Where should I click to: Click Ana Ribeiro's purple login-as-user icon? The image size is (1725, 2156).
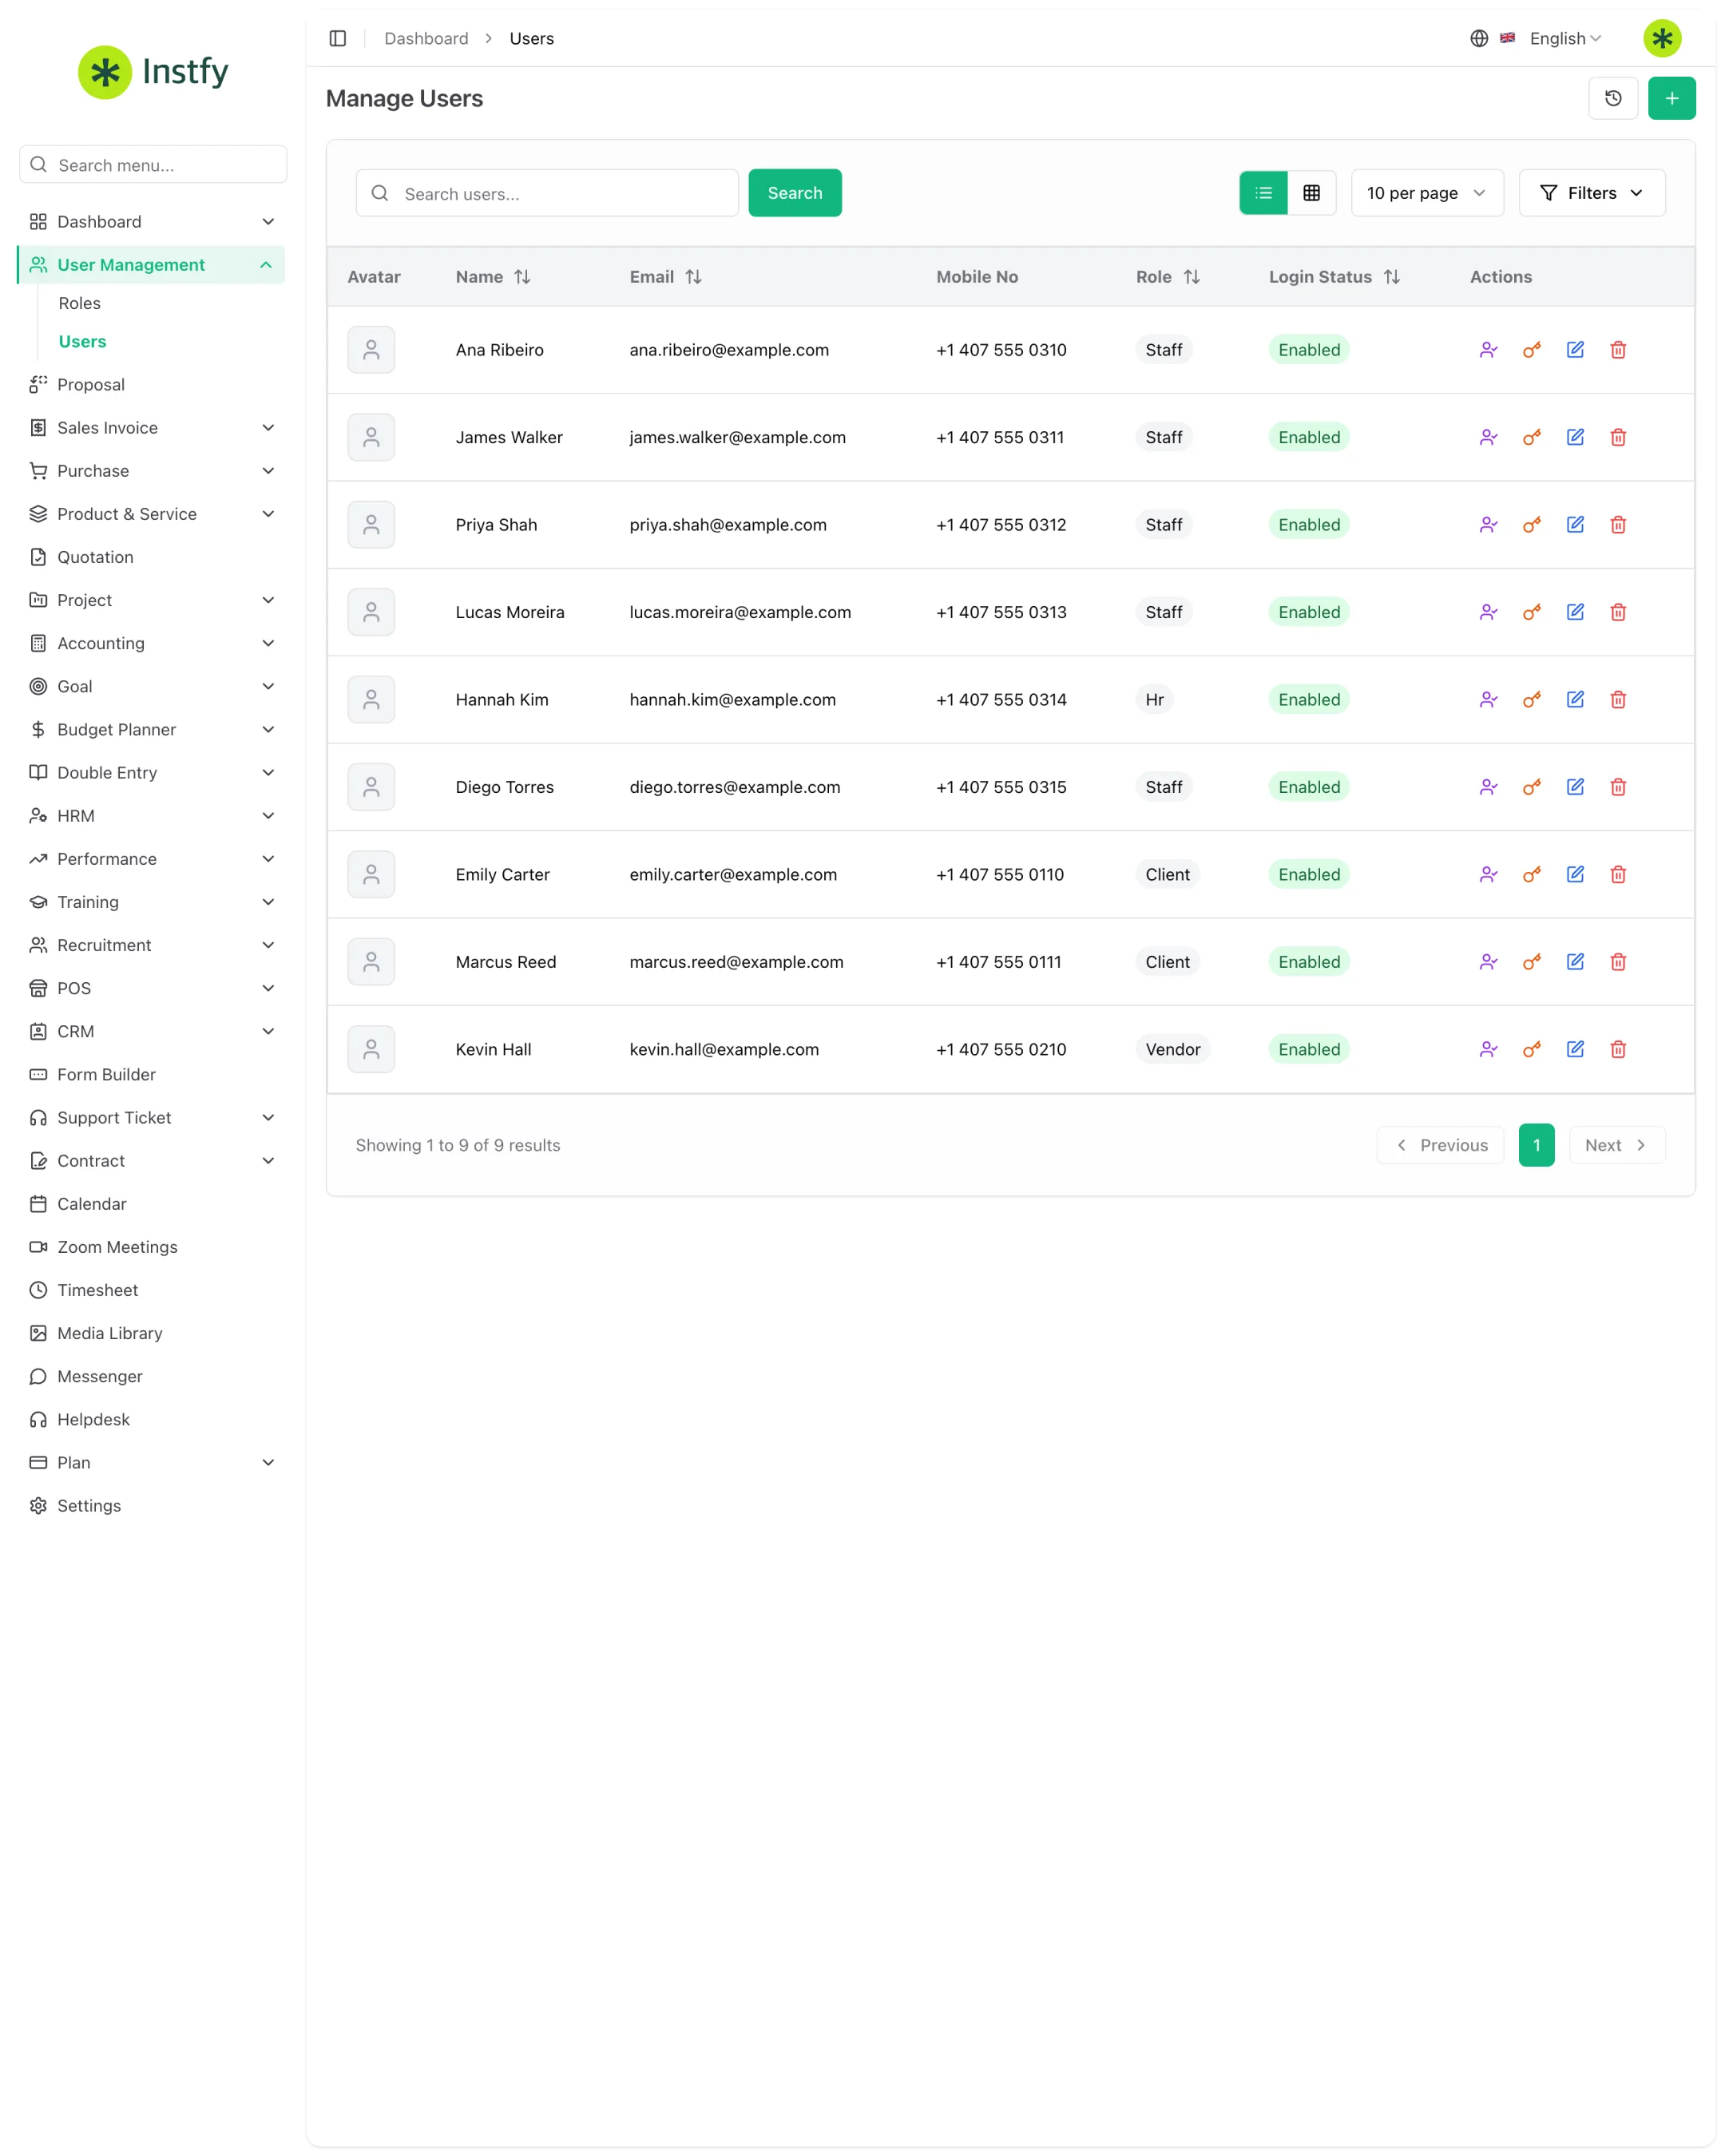coord(1488,350)
